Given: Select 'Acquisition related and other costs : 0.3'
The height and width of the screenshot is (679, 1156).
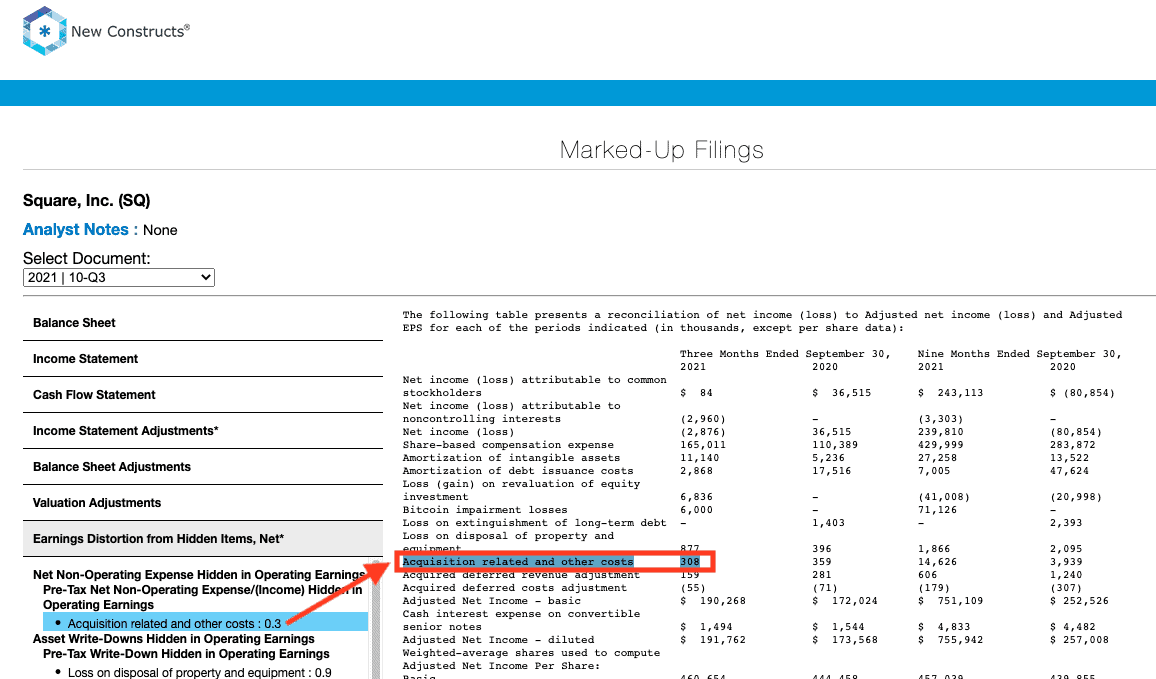Looking at the screenshot, I should [x=174, y=624].
